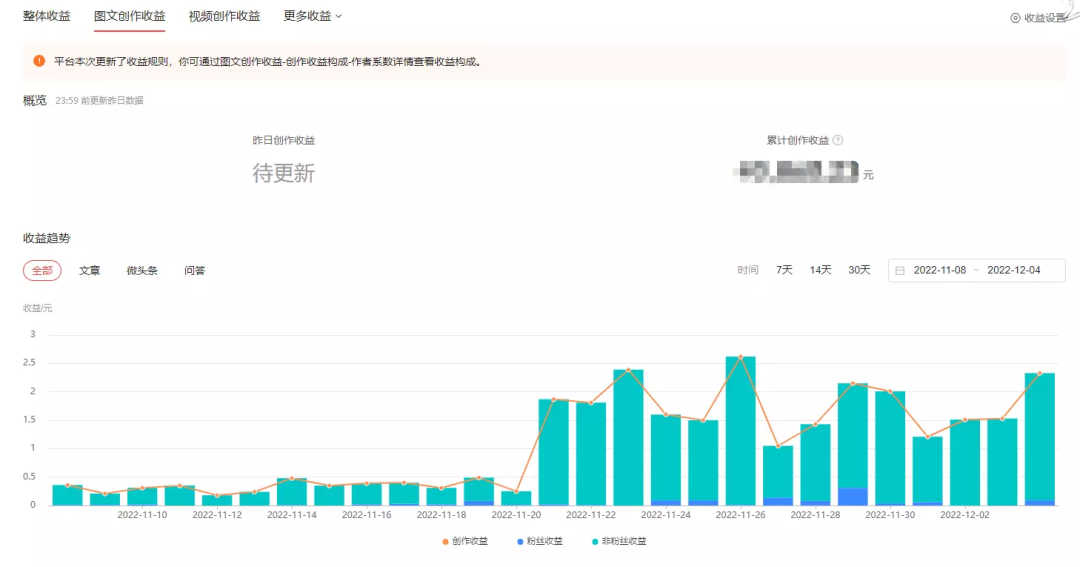The height and width of the screenshot is (567, 1080).
Task: Open the start date 2022-11-08 picker
Action: (939, 271)
